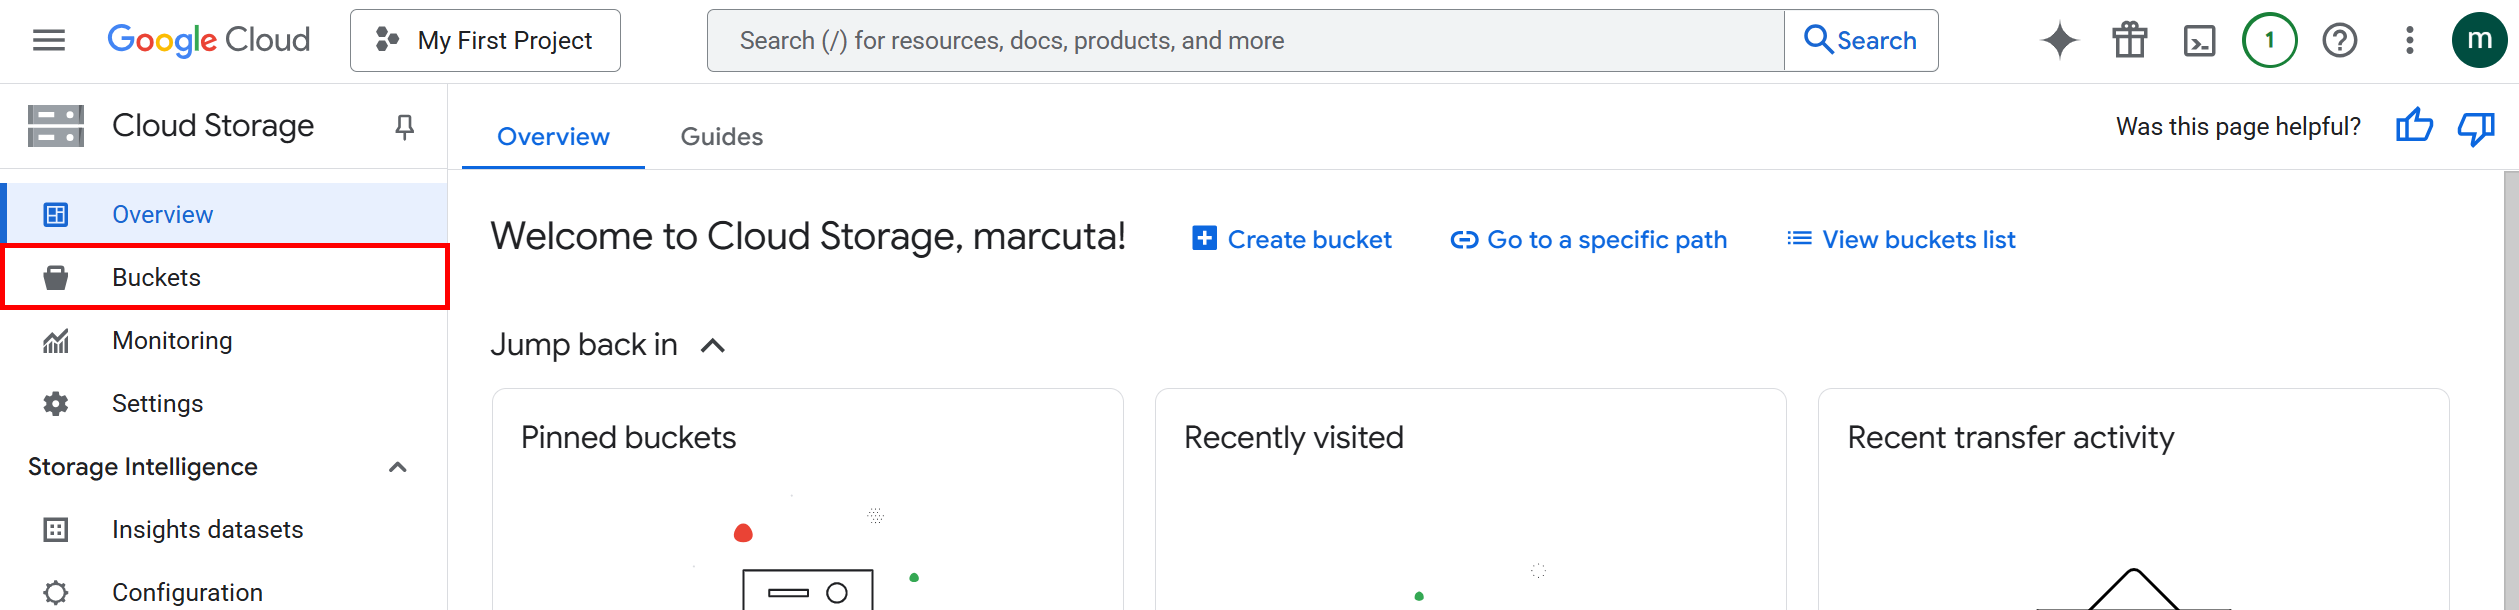Collapse the Storage Intelligence section
2519x610 pixels.
399,466
